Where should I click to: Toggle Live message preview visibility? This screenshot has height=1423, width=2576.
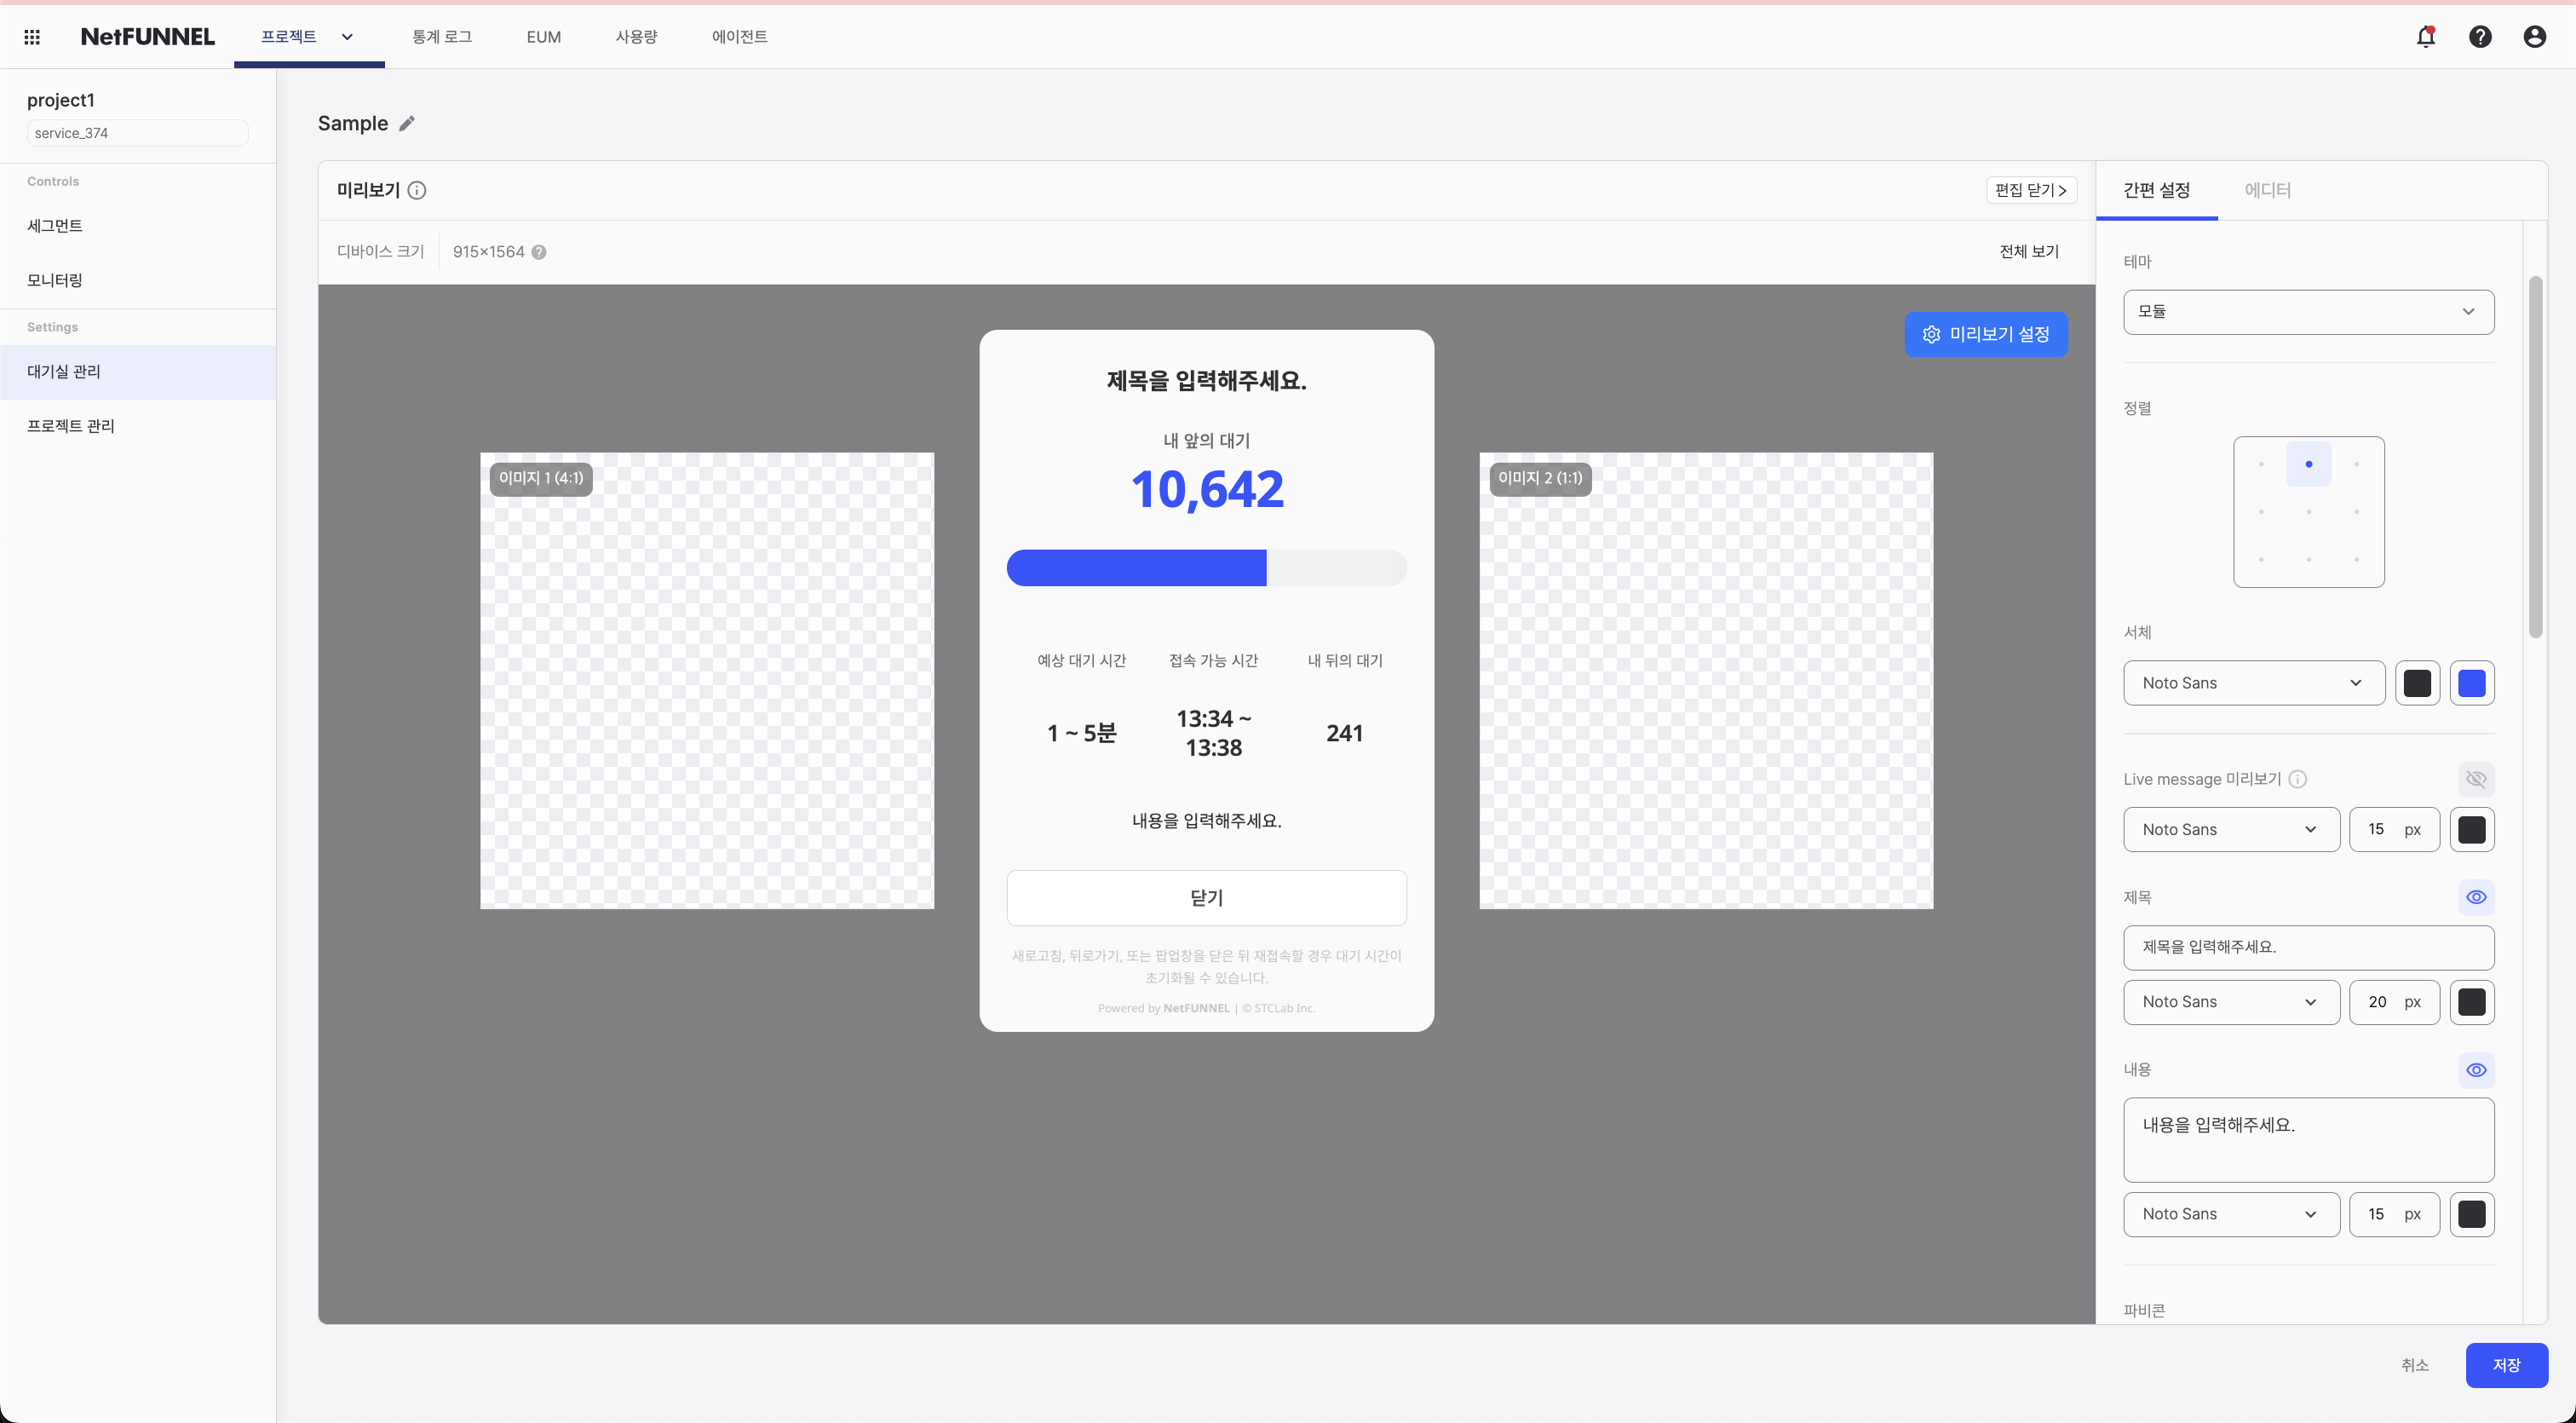tap(2476, 779)
